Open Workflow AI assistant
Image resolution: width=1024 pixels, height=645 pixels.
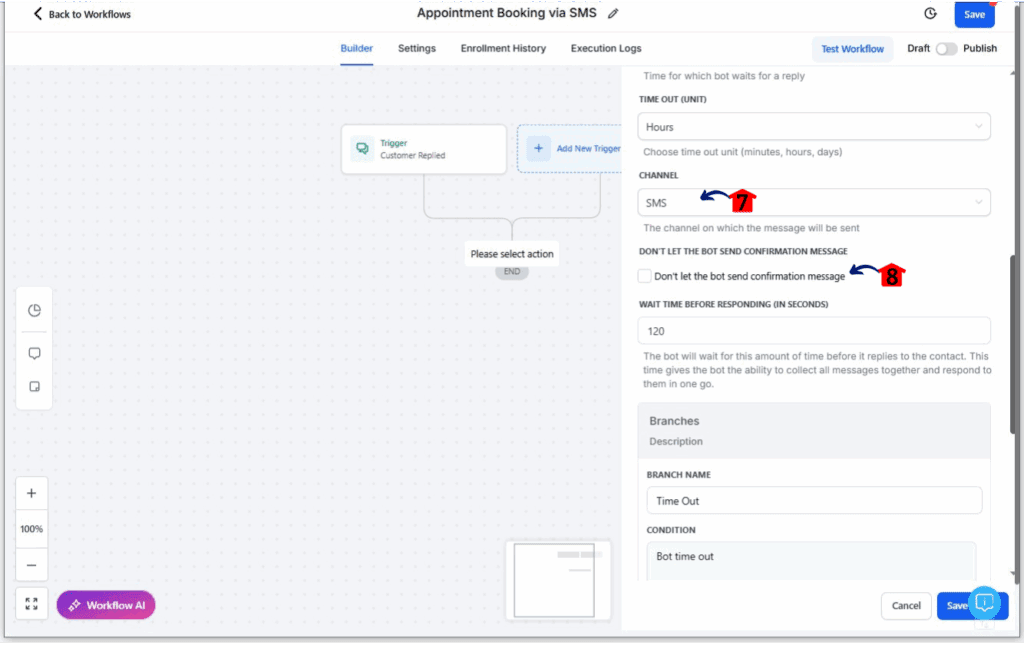tap(106, 605)
